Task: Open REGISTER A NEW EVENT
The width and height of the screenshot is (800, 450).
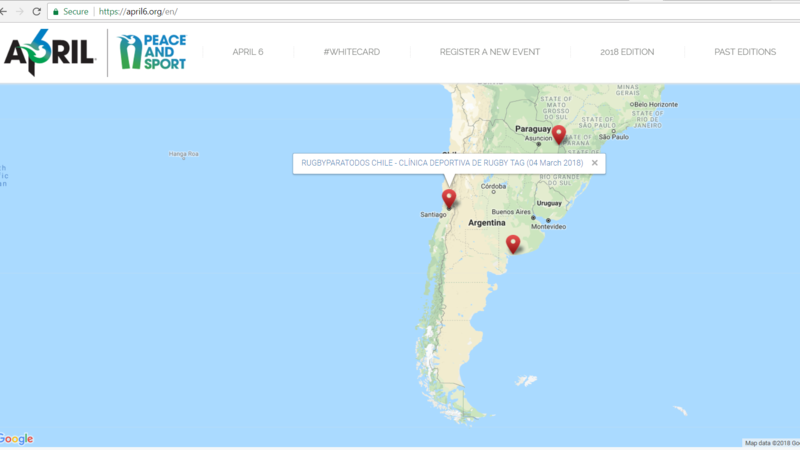Action: pyautogui.click(x=480, y=52)
